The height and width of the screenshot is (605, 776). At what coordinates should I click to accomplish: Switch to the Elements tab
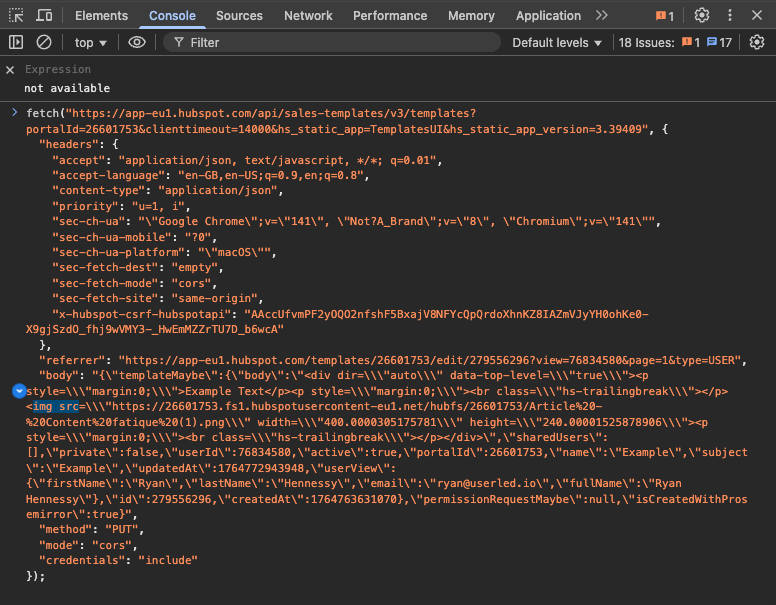[x=101, y=16]
